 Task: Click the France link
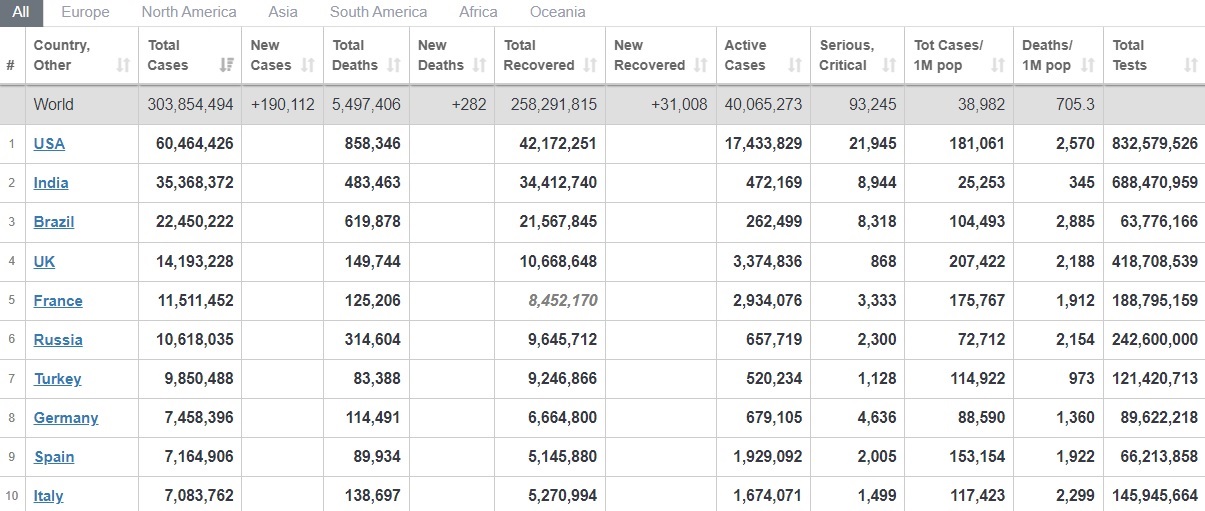click(x=58, y=300)
